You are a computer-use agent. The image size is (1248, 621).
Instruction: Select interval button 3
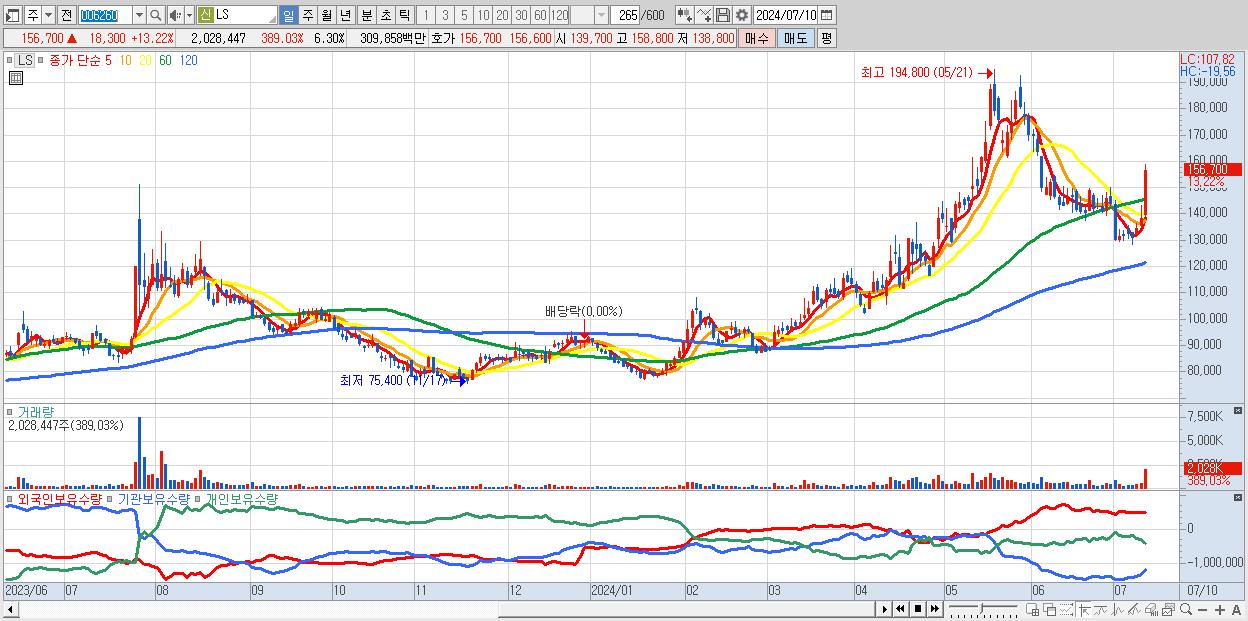pyautogui.click(x=445, y=15)
